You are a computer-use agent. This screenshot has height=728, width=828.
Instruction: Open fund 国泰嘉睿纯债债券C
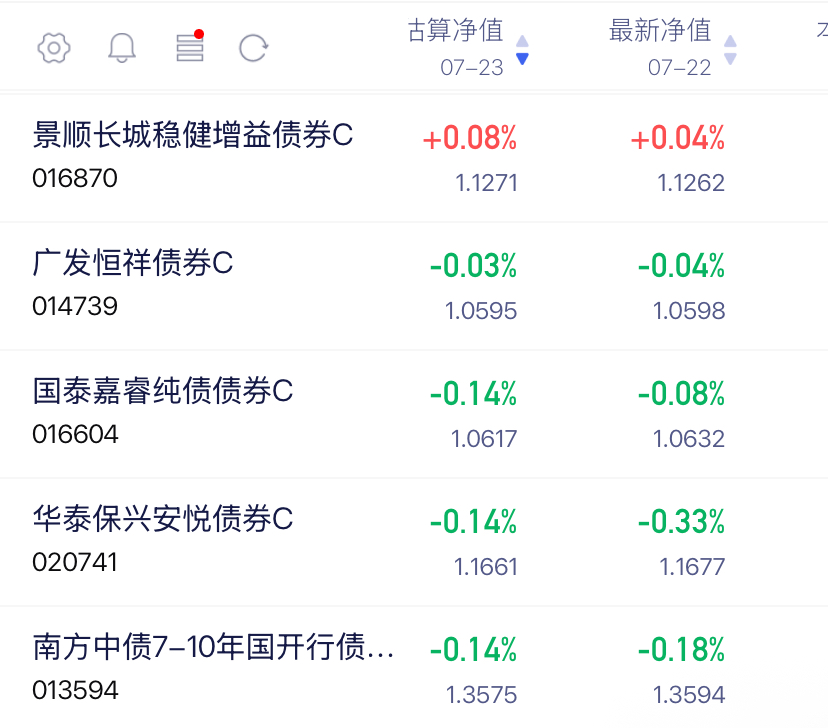click(163, 391)
